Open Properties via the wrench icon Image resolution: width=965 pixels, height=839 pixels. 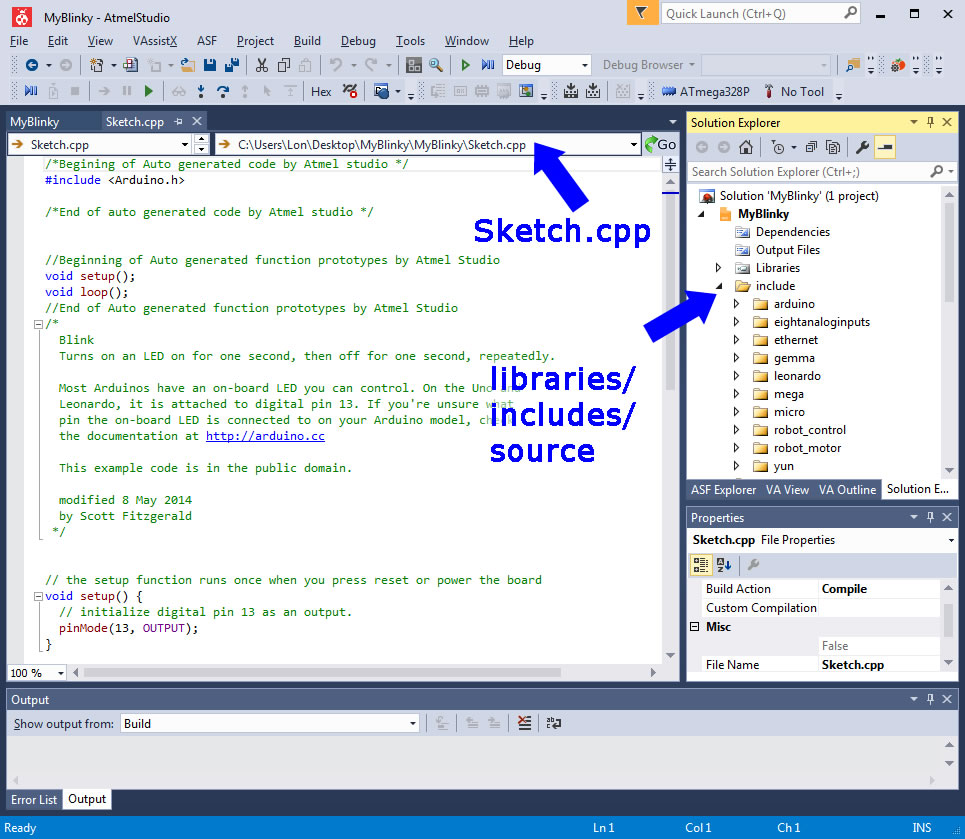[862, 147]
